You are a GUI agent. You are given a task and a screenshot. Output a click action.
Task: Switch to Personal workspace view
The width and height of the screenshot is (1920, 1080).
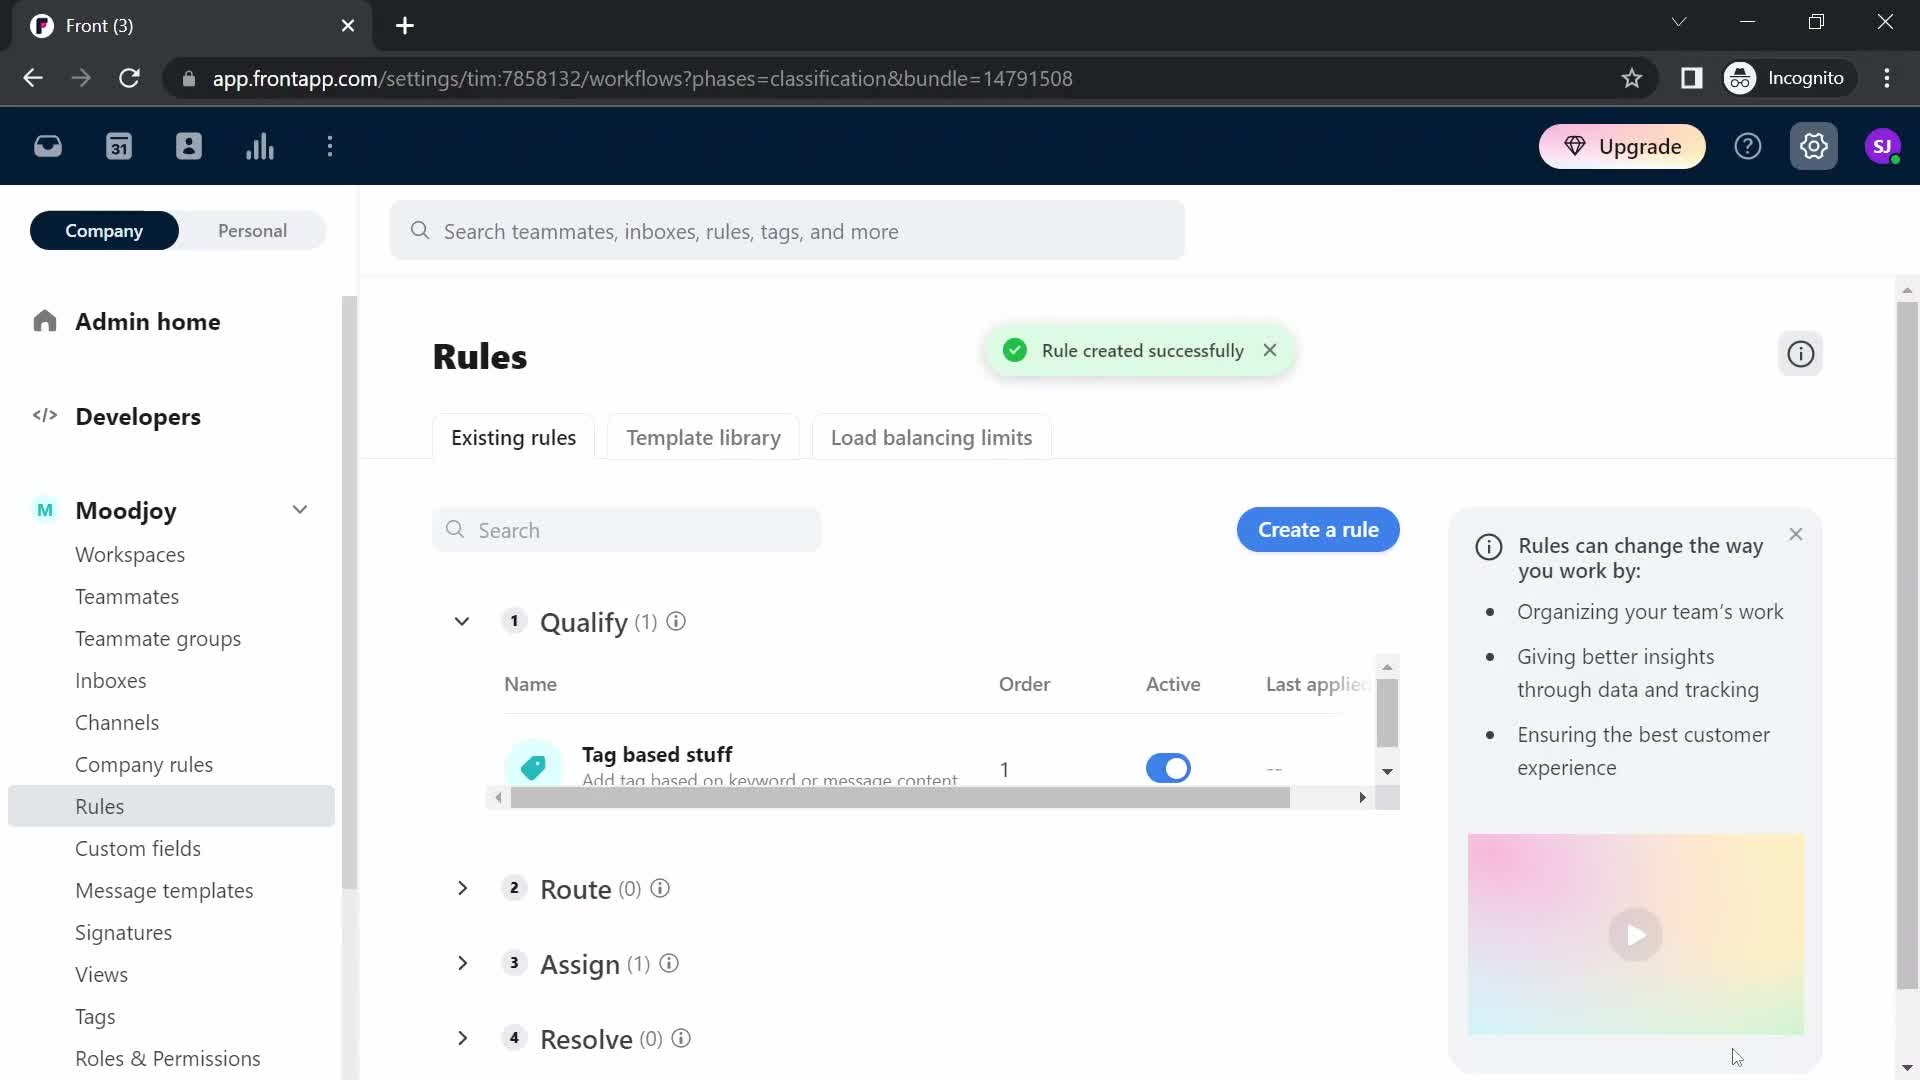[252, 231]
